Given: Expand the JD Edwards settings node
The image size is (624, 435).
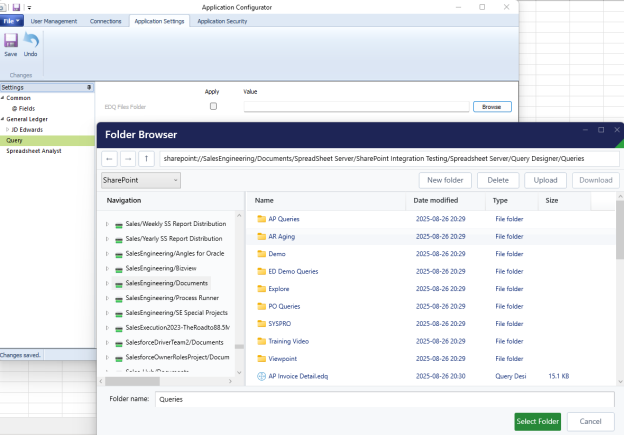Looking at the screenshot, I should click(x=8, y=130).
